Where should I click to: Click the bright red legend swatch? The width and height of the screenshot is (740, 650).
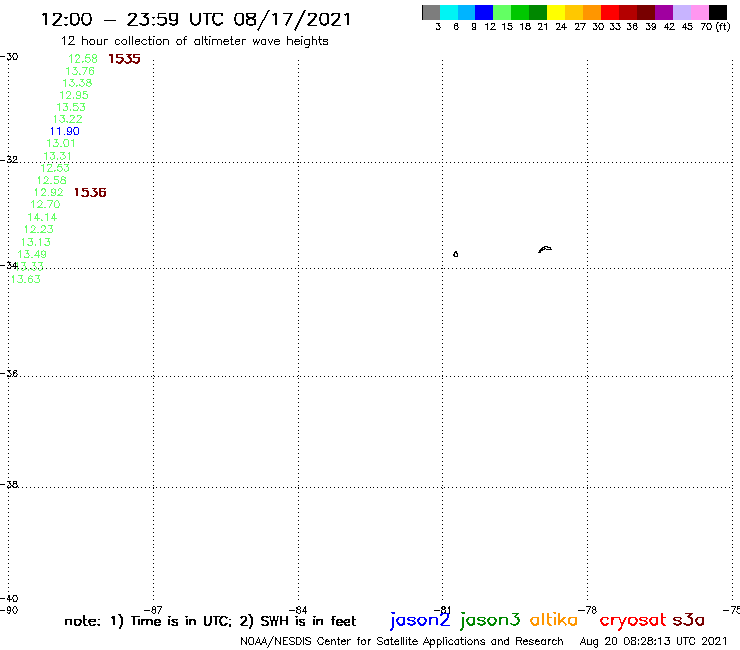[610, 12]
